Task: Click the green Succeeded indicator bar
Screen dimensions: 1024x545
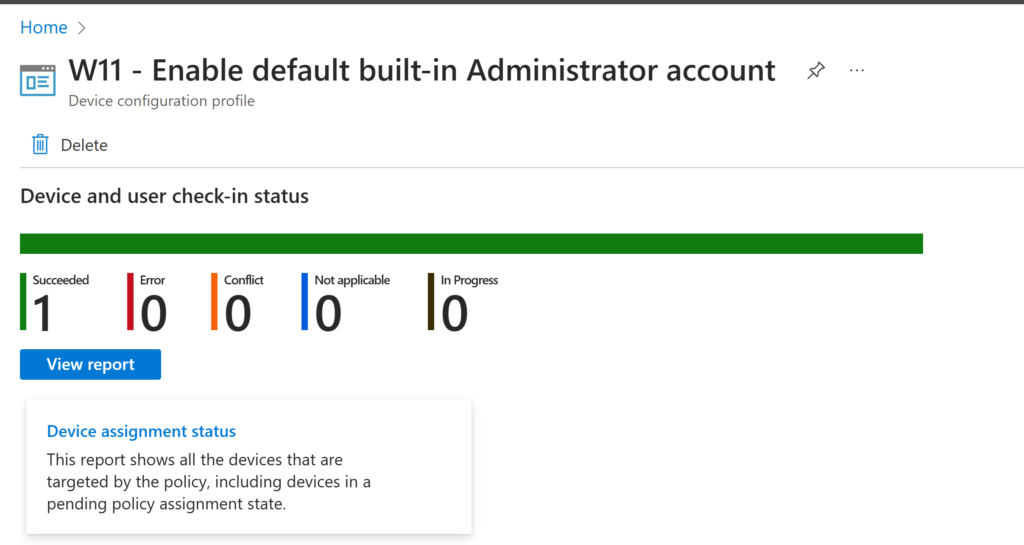Action: tap(23, 301)
